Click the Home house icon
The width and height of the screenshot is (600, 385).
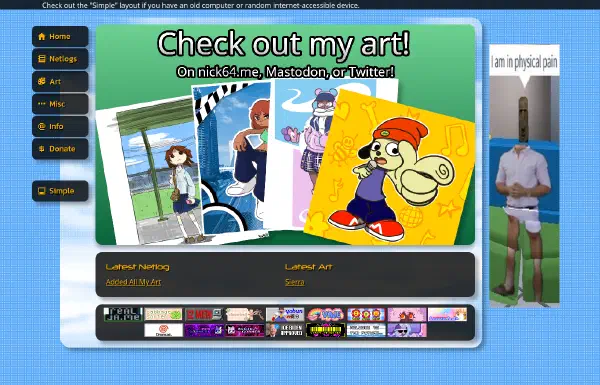[x=42, y=37]
